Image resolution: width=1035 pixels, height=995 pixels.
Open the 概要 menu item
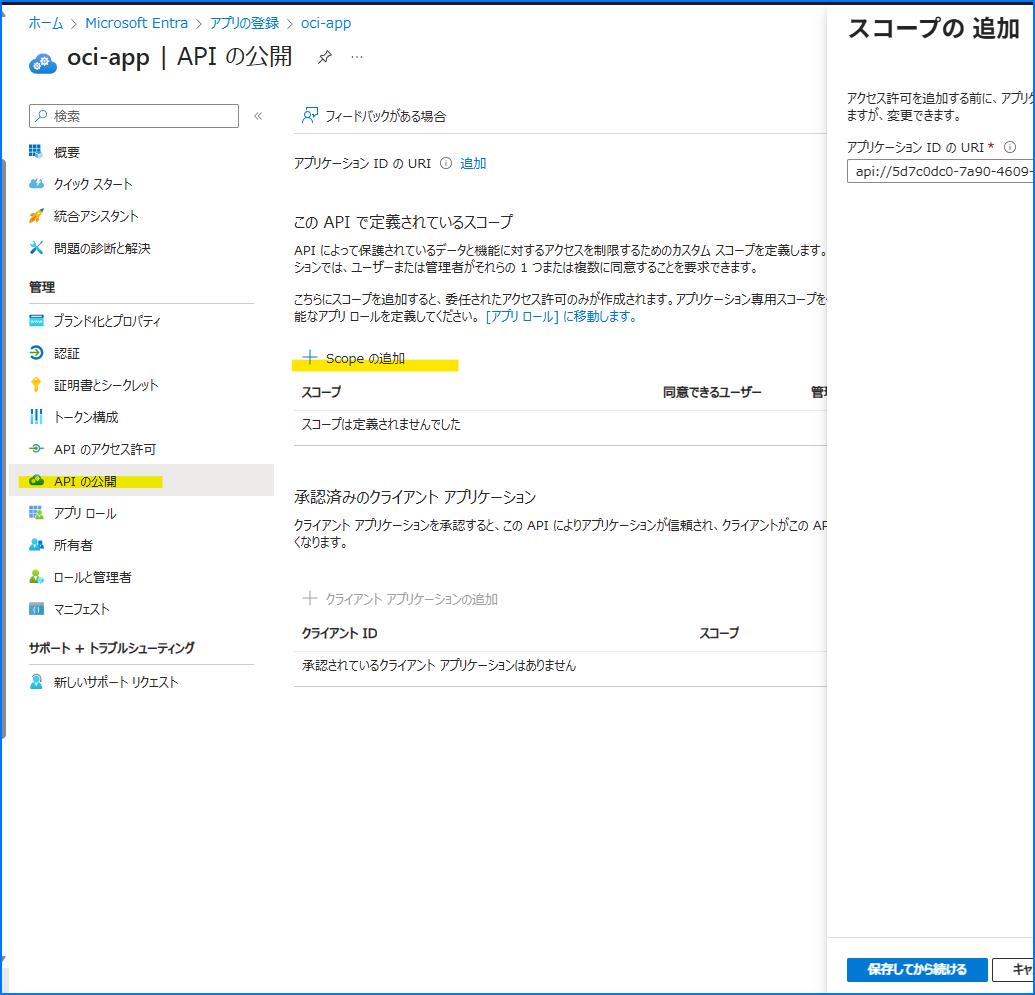67,153
